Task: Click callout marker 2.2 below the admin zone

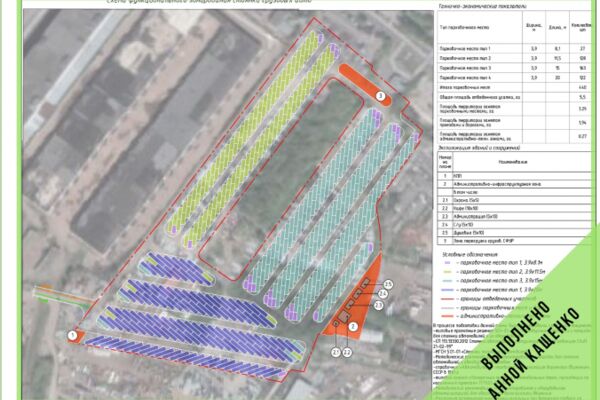Action: point(347,352)
